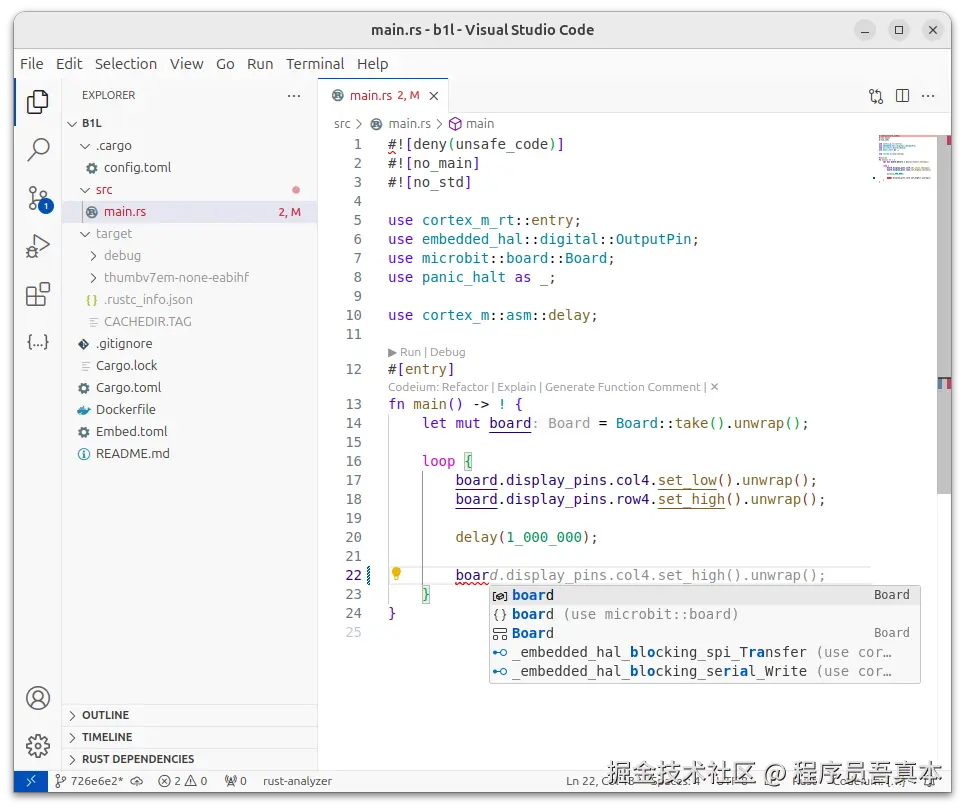The width and height of the screenshot is (965, 809).
Task: Open the View menu
Action: (x=186, y=64)
